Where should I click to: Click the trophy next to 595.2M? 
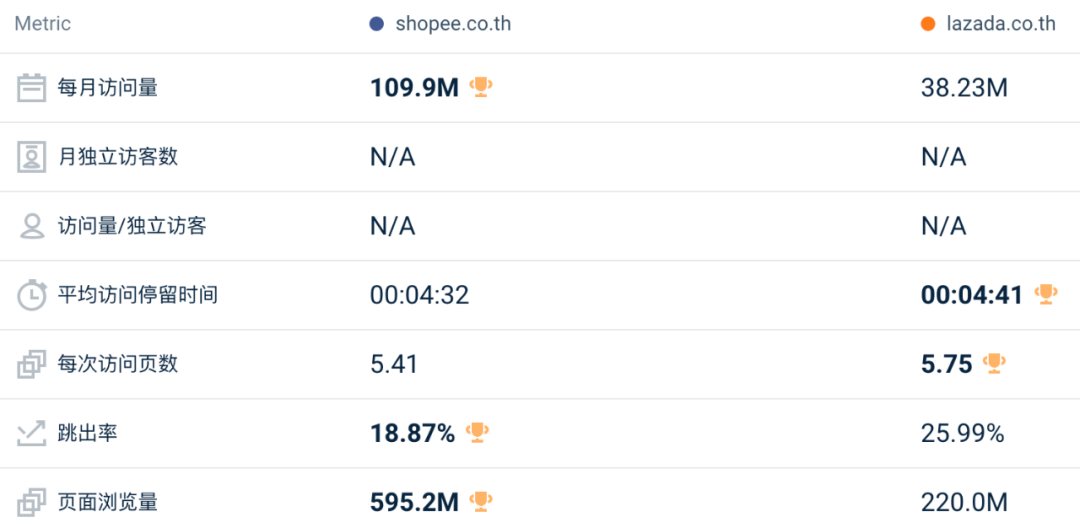pyautogui.click(x=481, y=502)
